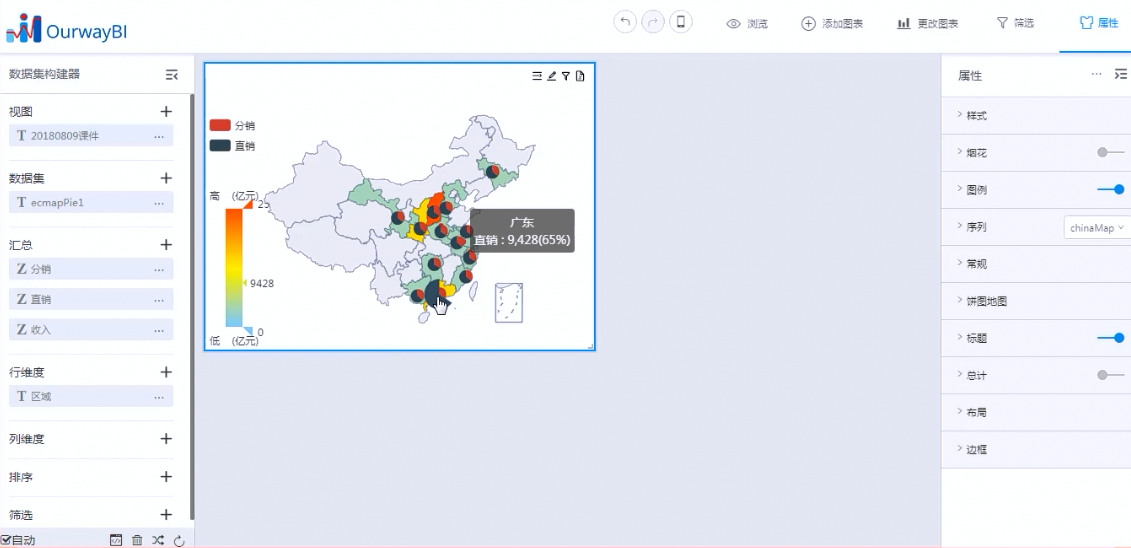The image size is (1131, 548).
Task: Click the pencil edit icon on the chart
Action: (551, 76)
